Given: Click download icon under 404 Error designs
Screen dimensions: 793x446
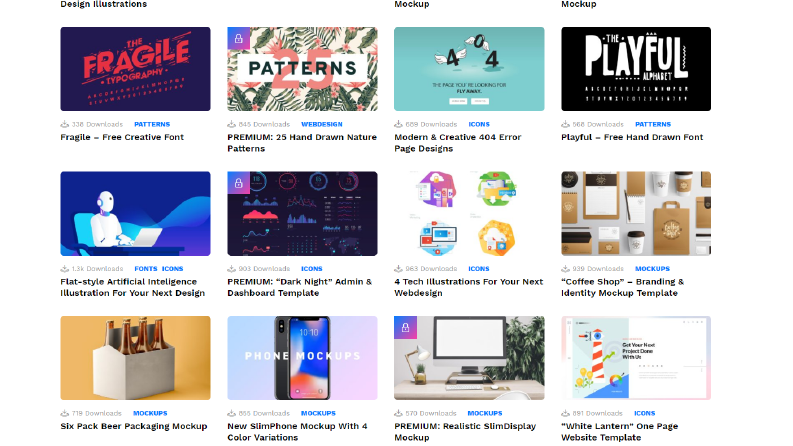Looking at the screenshot, I should [x=399, y=124].
